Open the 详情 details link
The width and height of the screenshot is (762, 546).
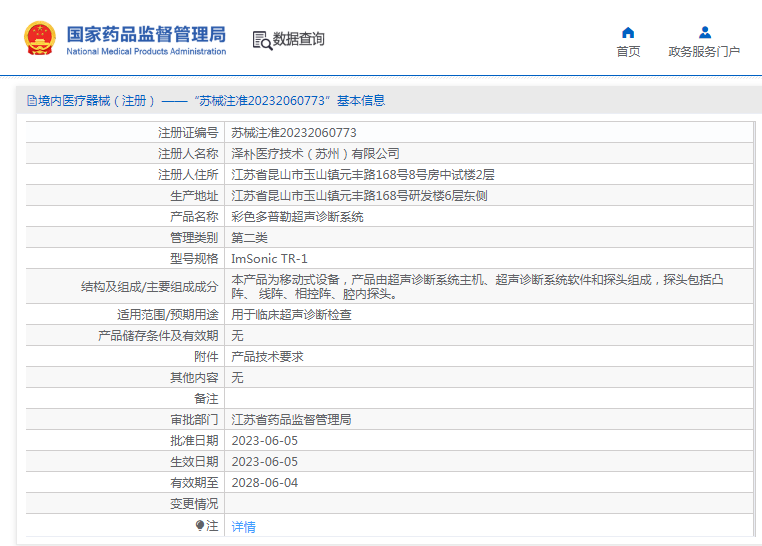tap(244, 527)
